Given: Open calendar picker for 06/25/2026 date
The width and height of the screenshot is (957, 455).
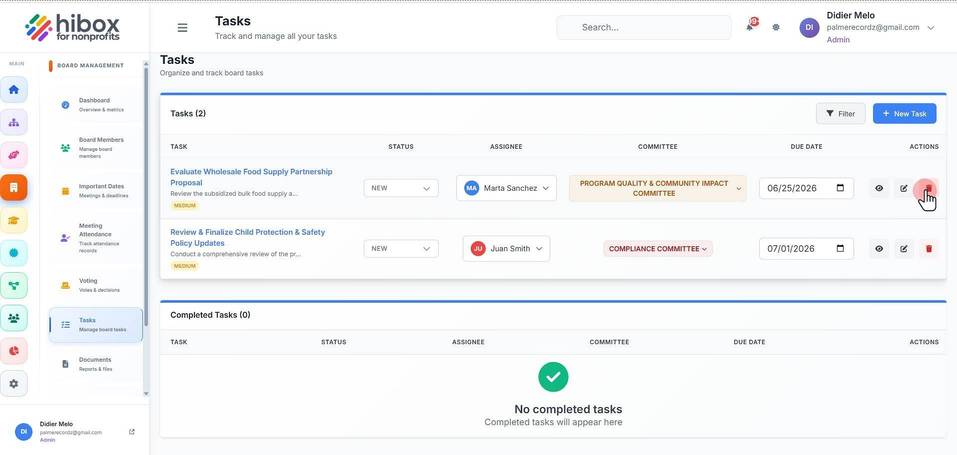Looking at the screenshot, I should [840, 187].
